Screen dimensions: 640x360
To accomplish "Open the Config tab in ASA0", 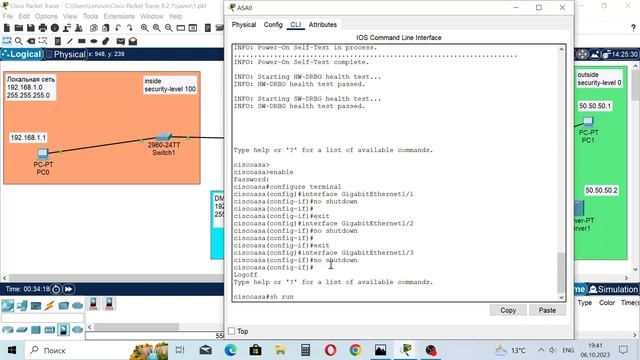I will coord(273,24).
